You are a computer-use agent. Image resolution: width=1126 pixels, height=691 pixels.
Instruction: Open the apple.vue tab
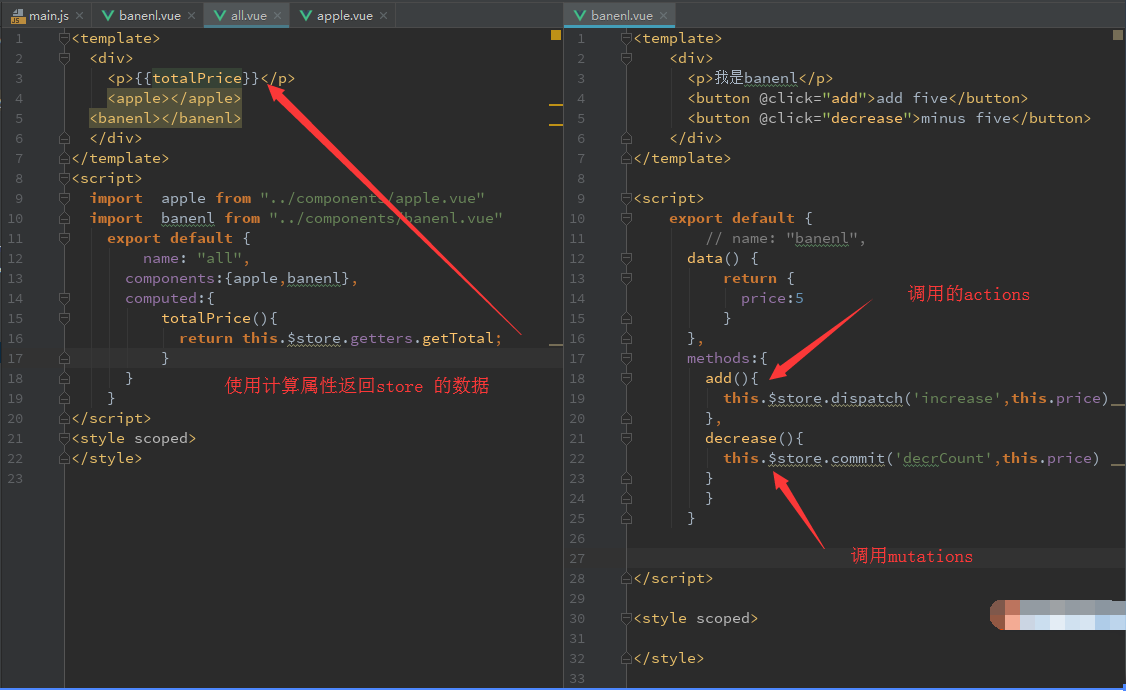345,16
